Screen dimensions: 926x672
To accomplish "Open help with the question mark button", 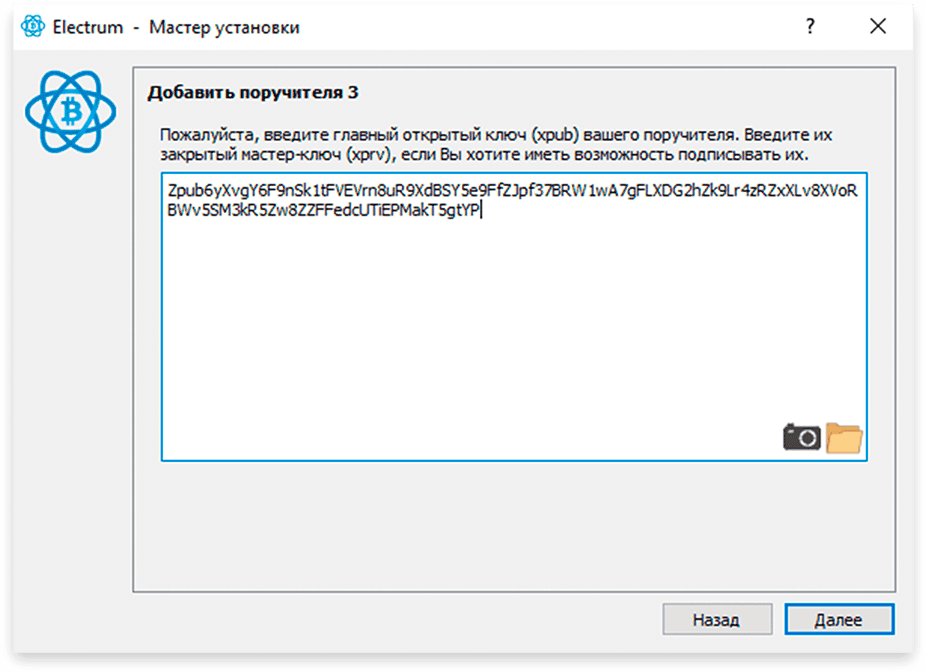I will (810, 26).
